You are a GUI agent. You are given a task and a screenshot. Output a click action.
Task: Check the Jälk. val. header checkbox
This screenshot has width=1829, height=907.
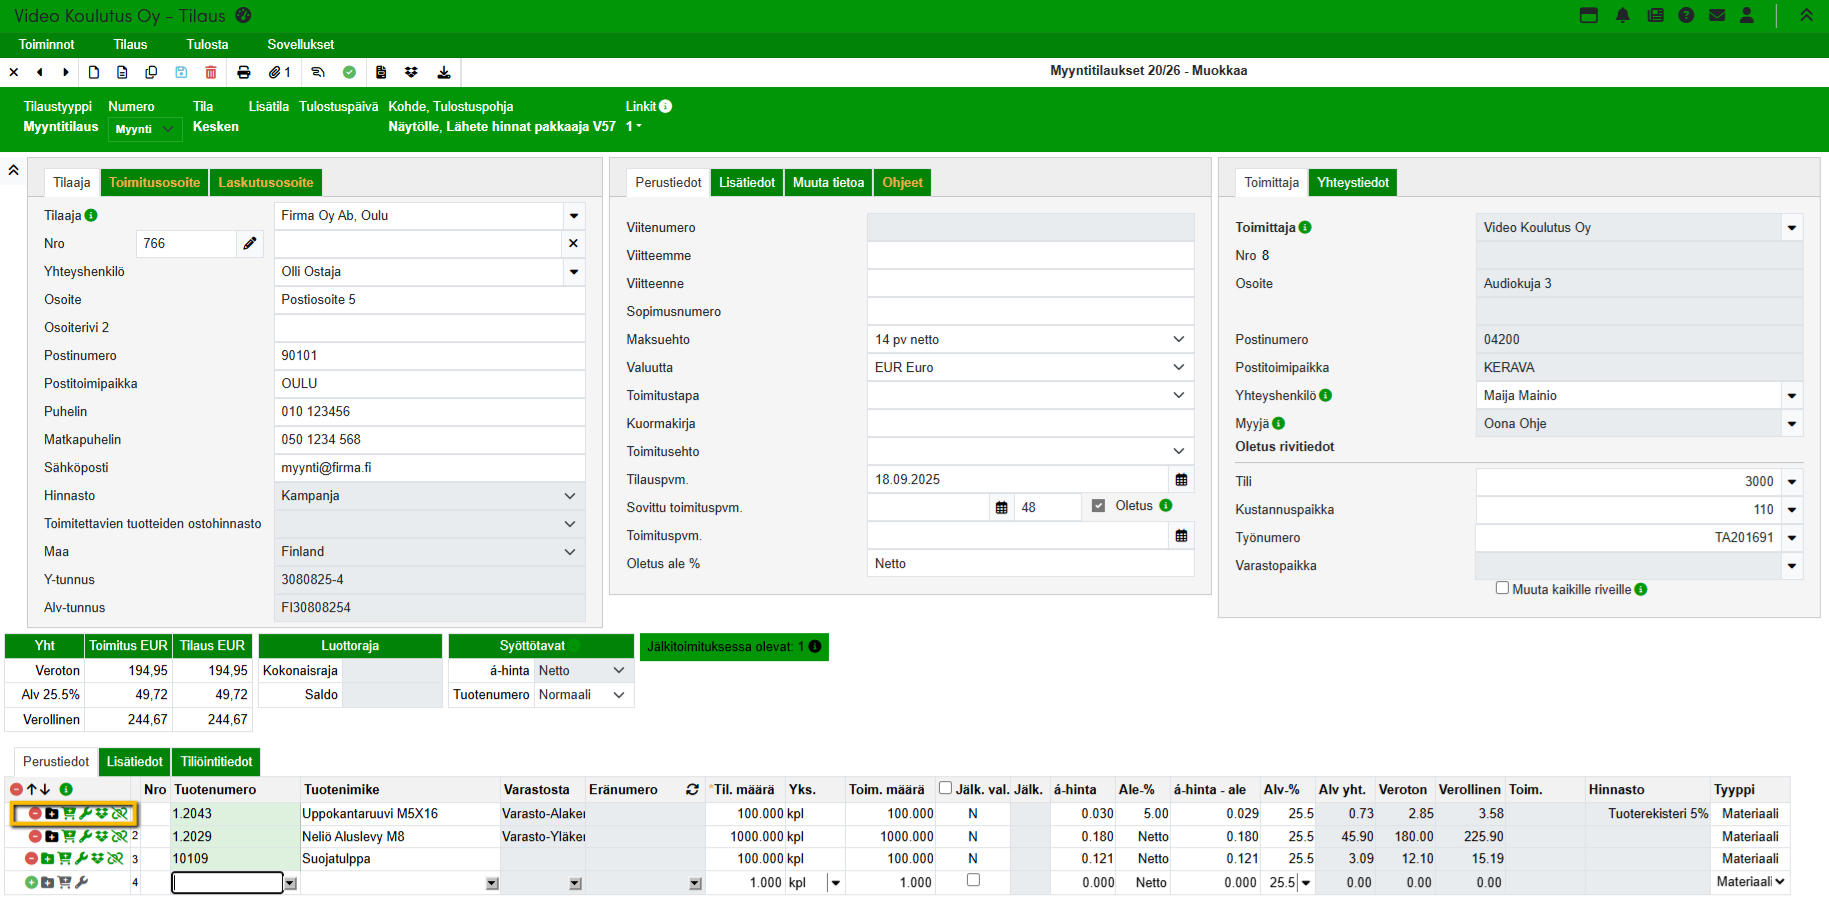tap(945, 788)
